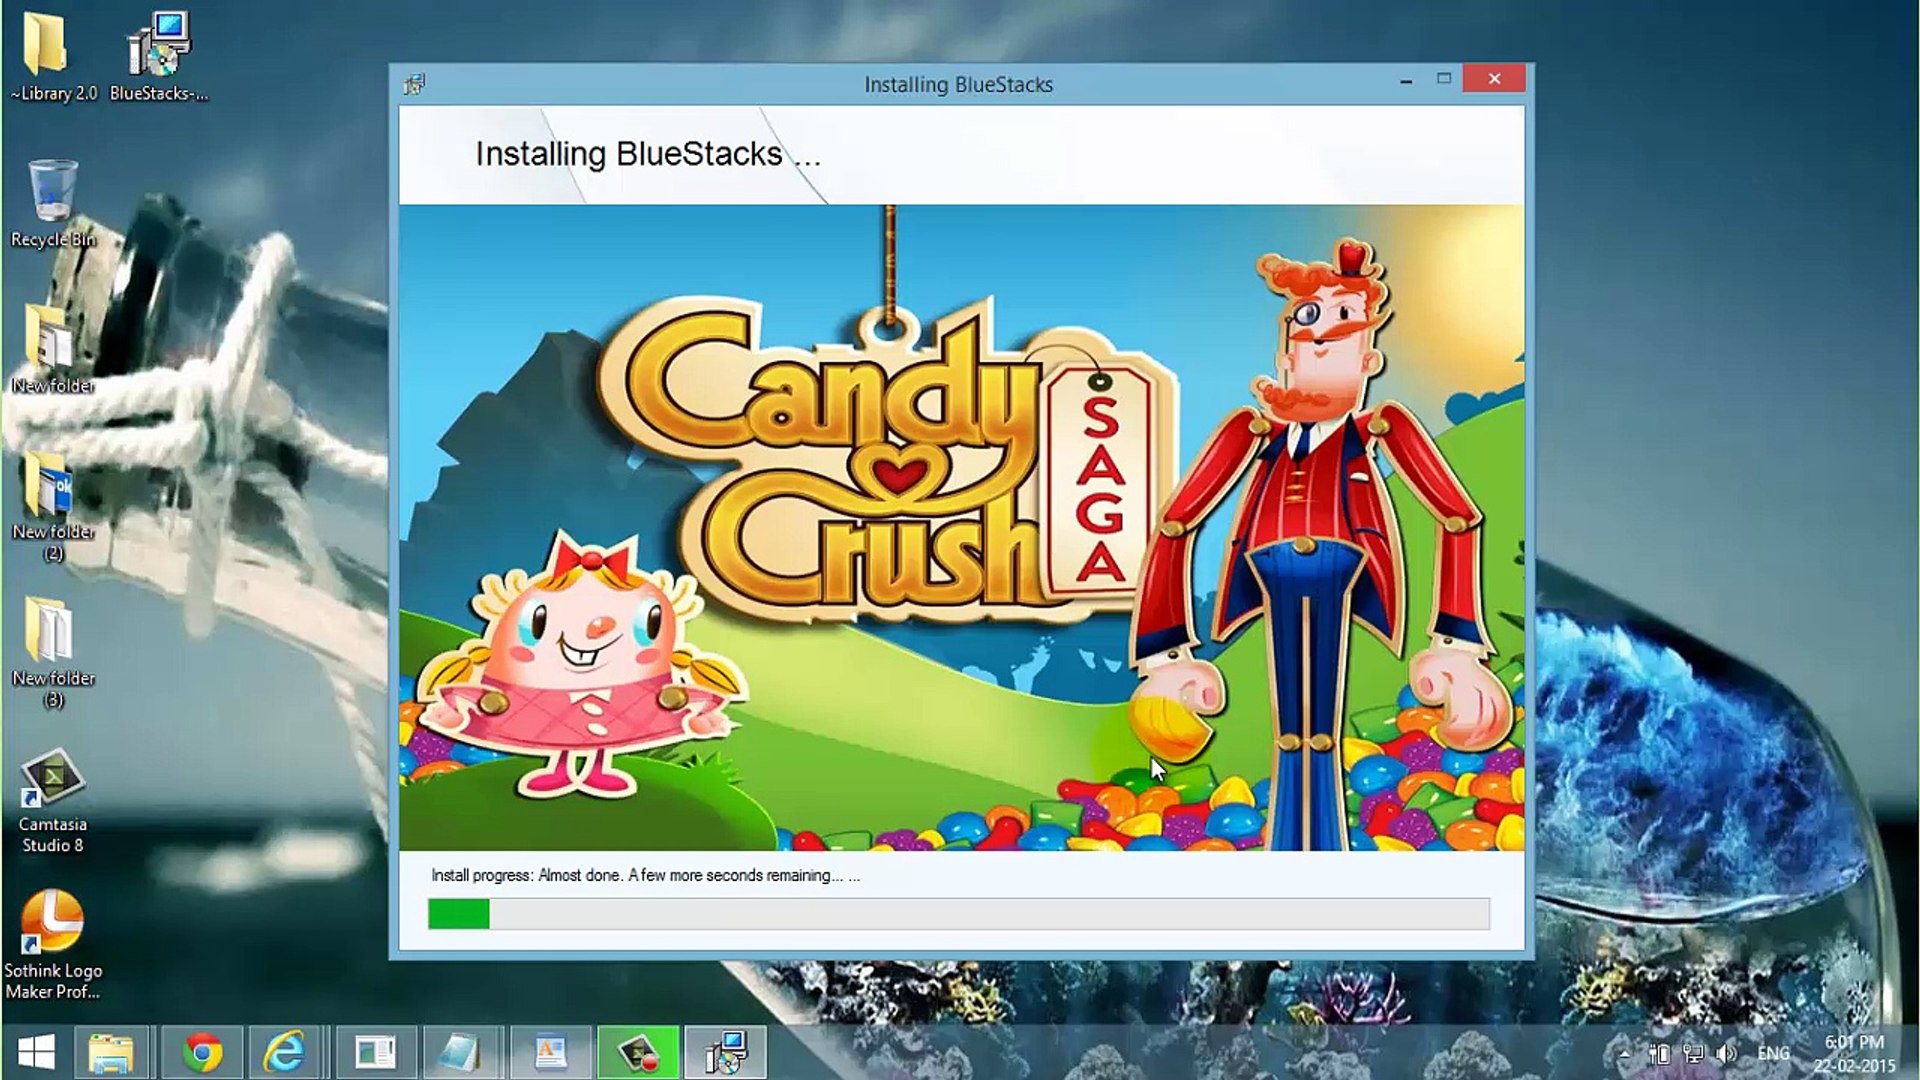This screenshot has width=1920, height=1080.
Task: Switch to the Camtasia Recorder taskbar button
Action: 638,1052
